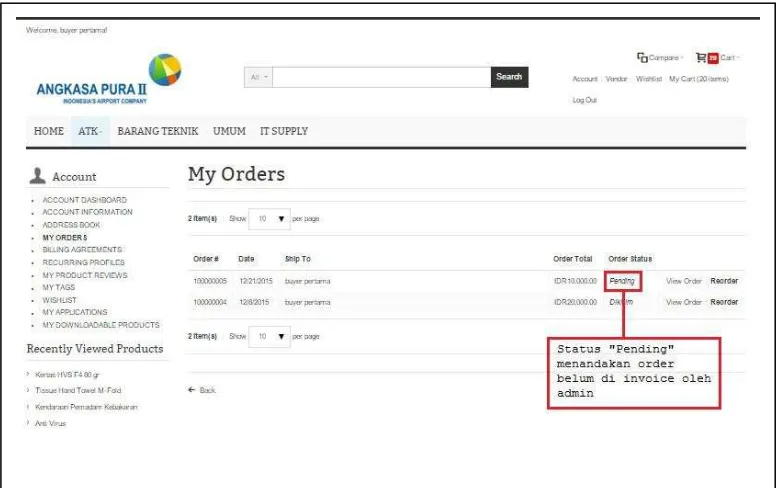780x488 pixels.
Task: Open Wishlist in sidebar
Action: (x=60, y=300)
